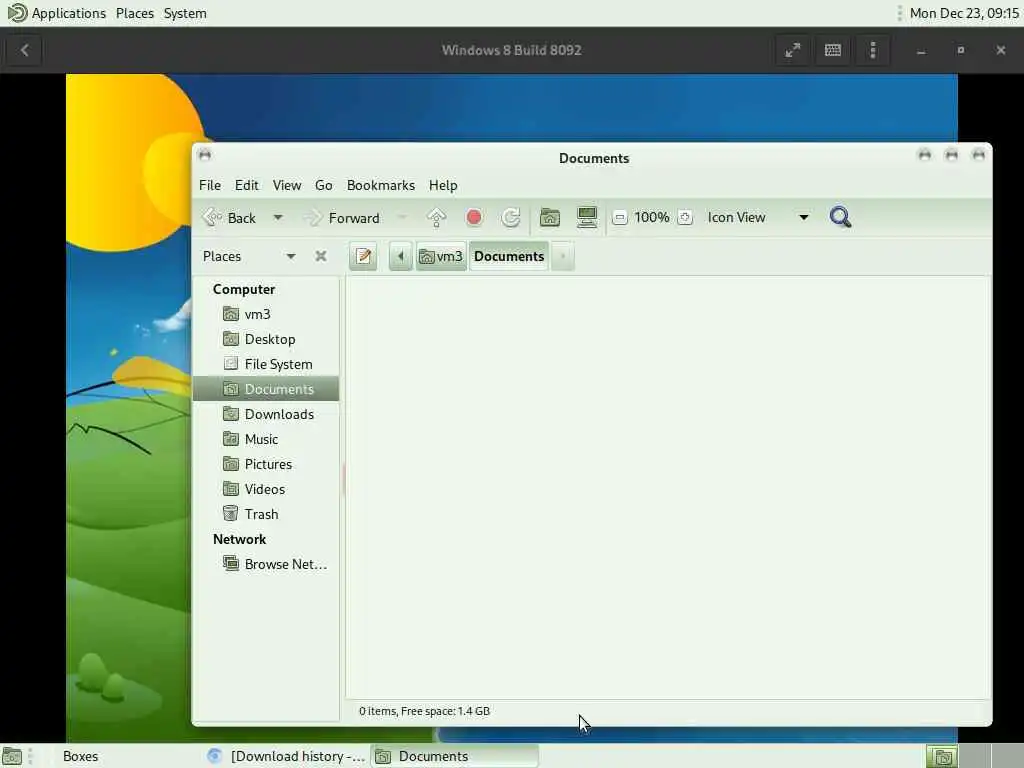Open Pictures folder in sidebar
Image resolution: width=1024 pixels, height=768 pixels.
coord(266,464)
